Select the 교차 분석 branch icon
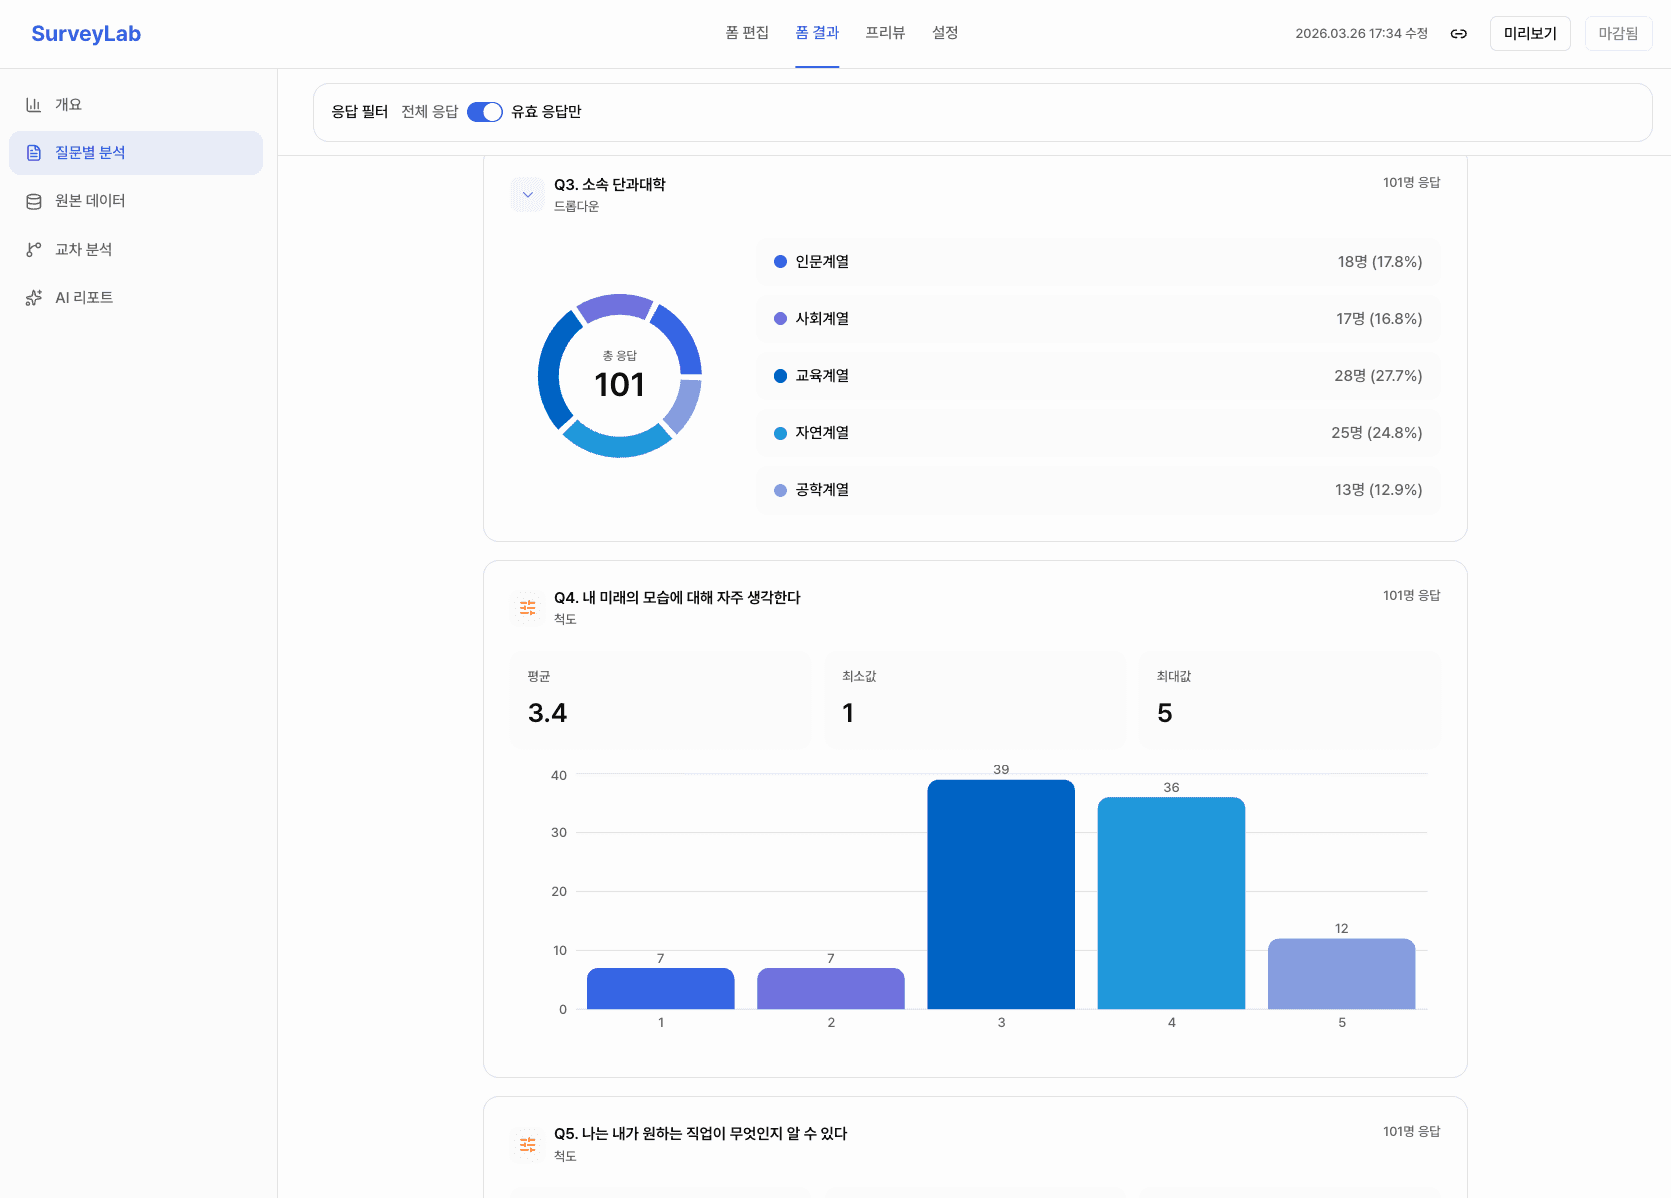Image resolution: width=1671 pixels, height=1198 pixels. pyautogui.click(x=33, y=249)
